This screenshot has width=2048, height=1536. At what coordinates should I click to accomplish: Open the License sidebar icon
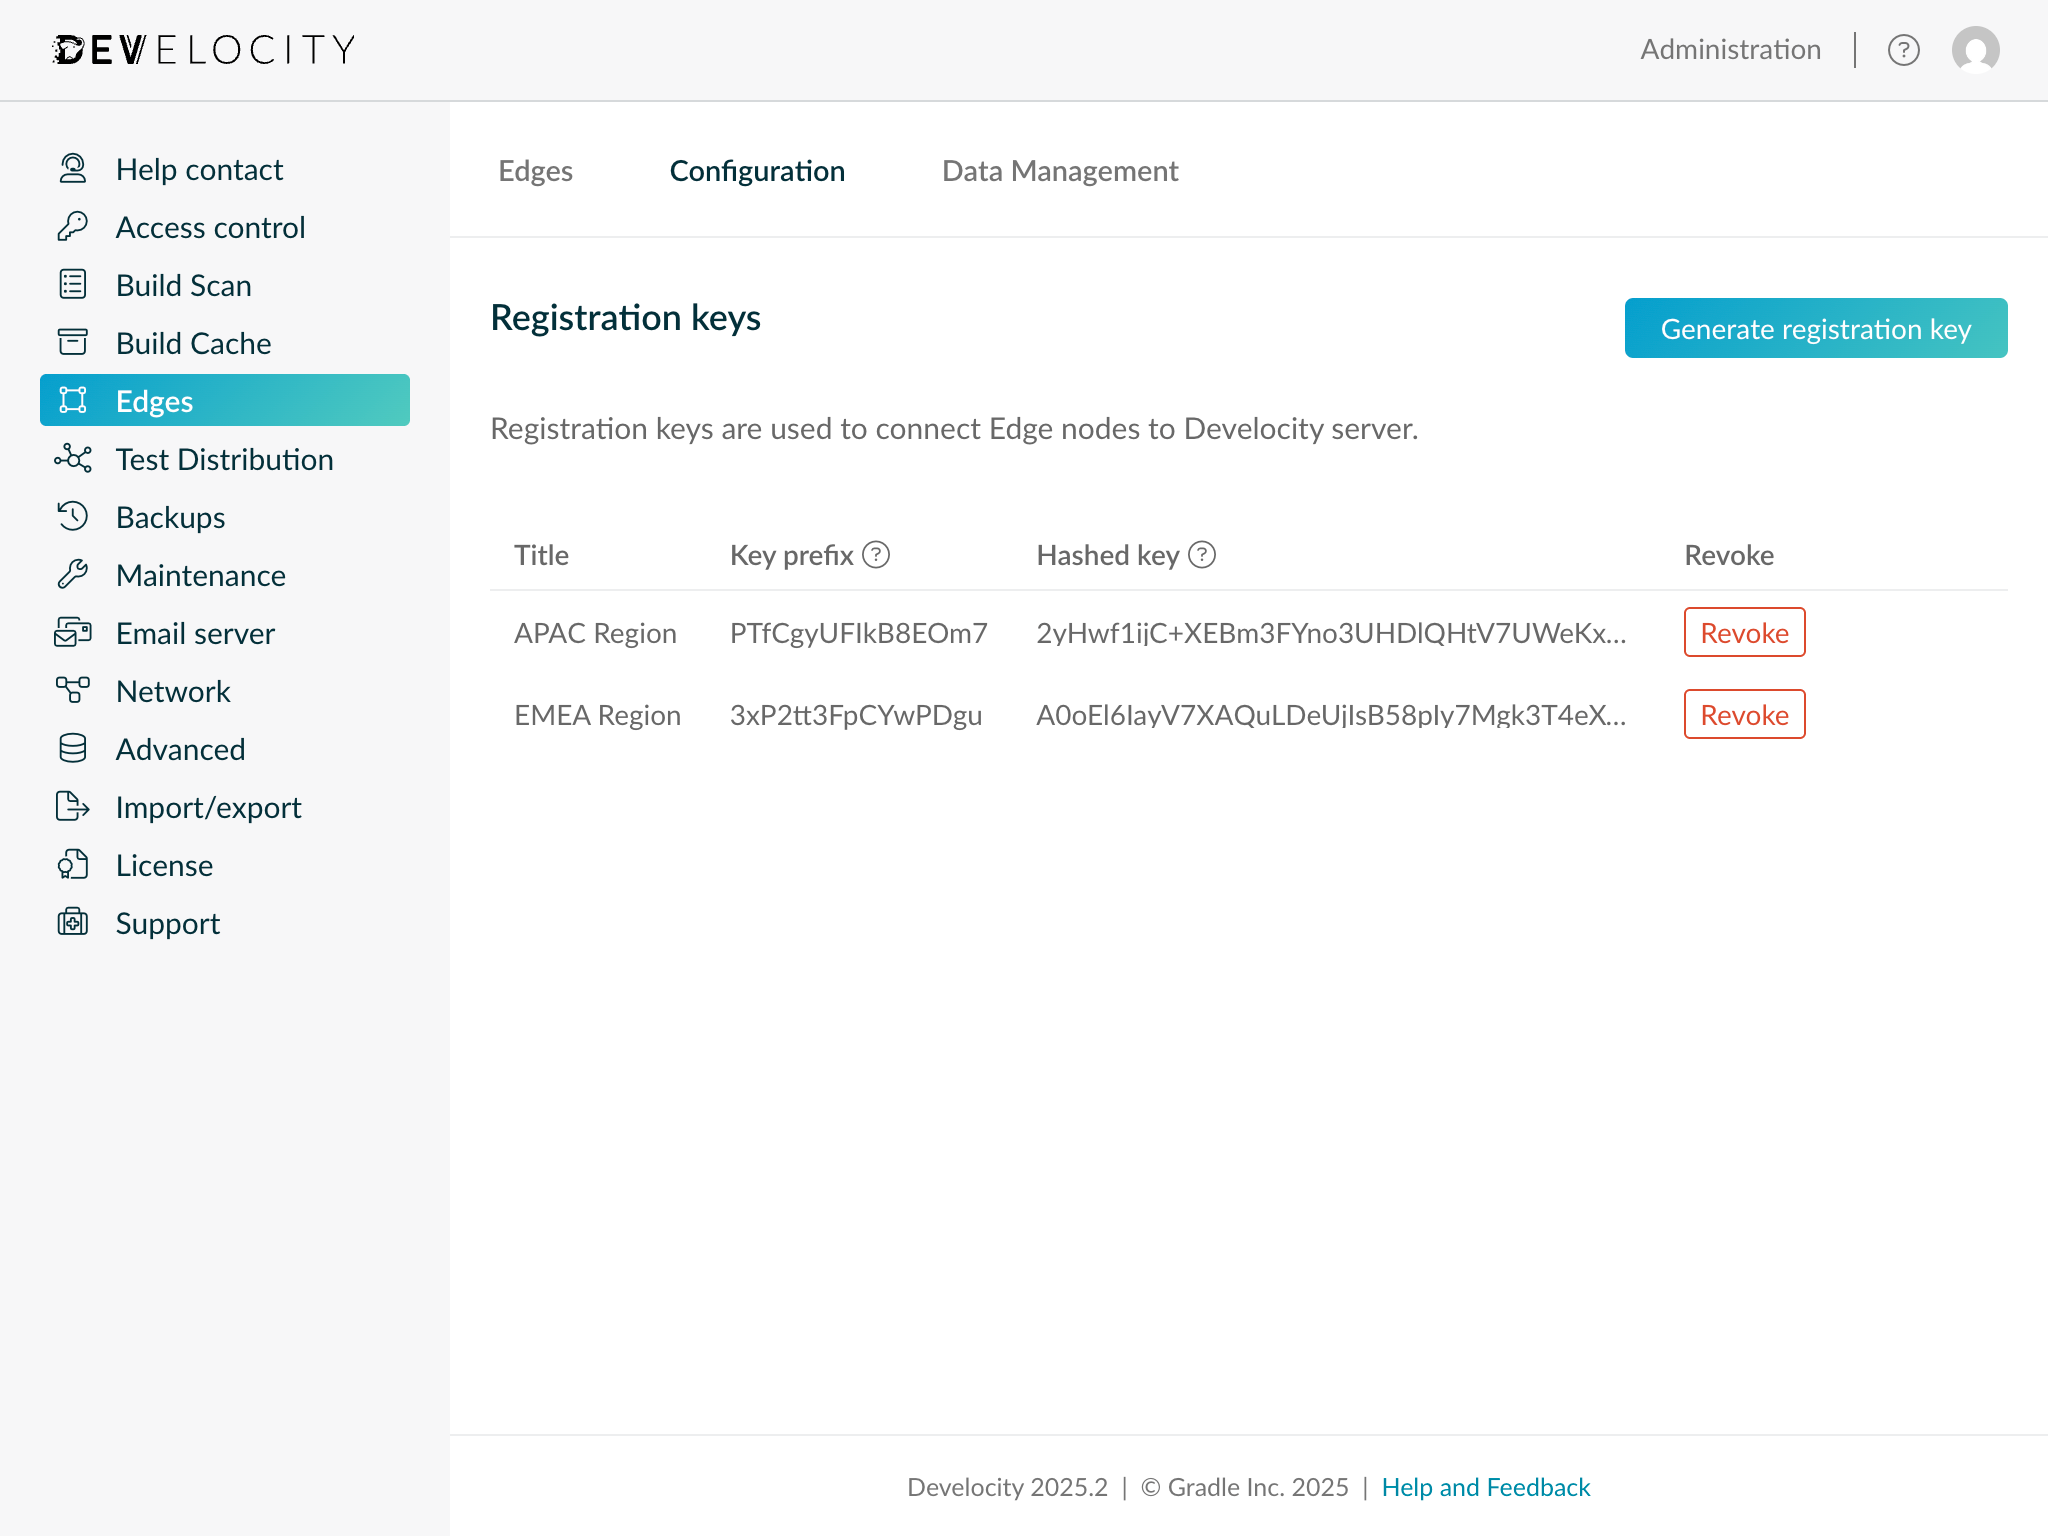71,865
